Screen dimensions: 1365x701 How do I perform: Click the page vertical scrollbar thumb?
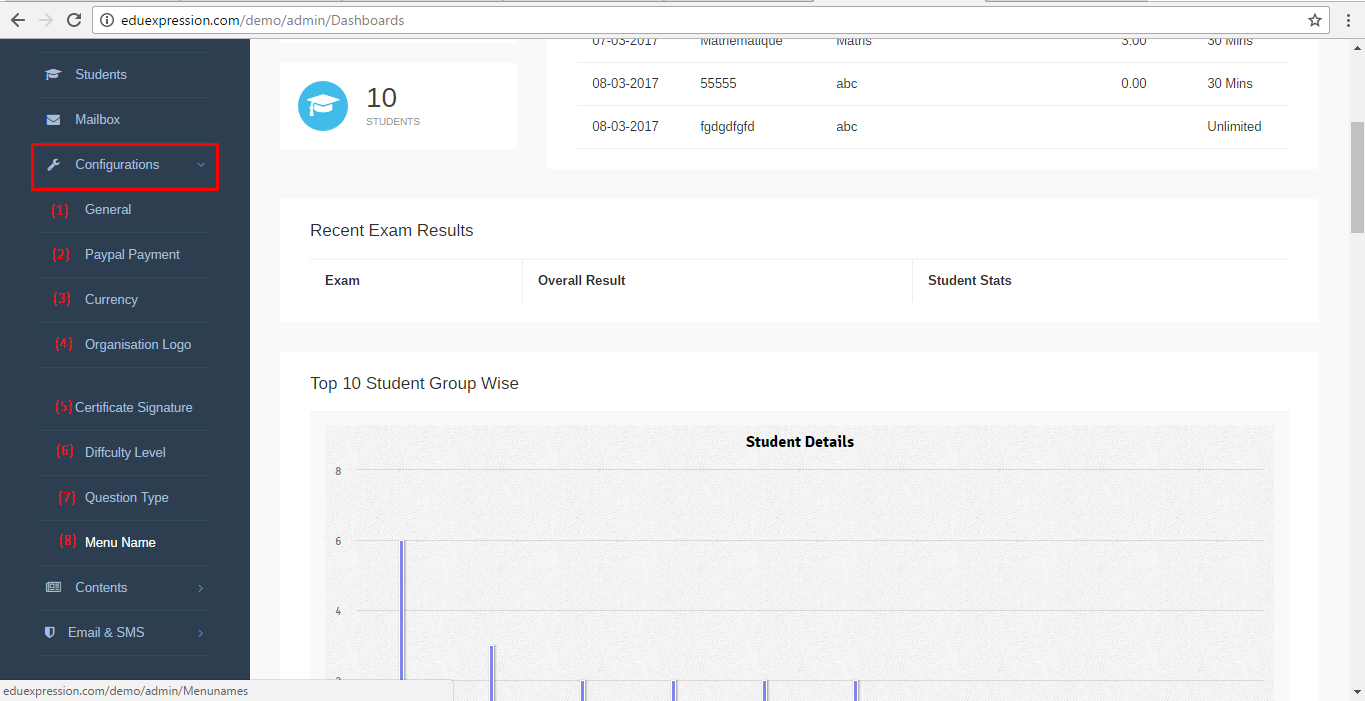1357,178
